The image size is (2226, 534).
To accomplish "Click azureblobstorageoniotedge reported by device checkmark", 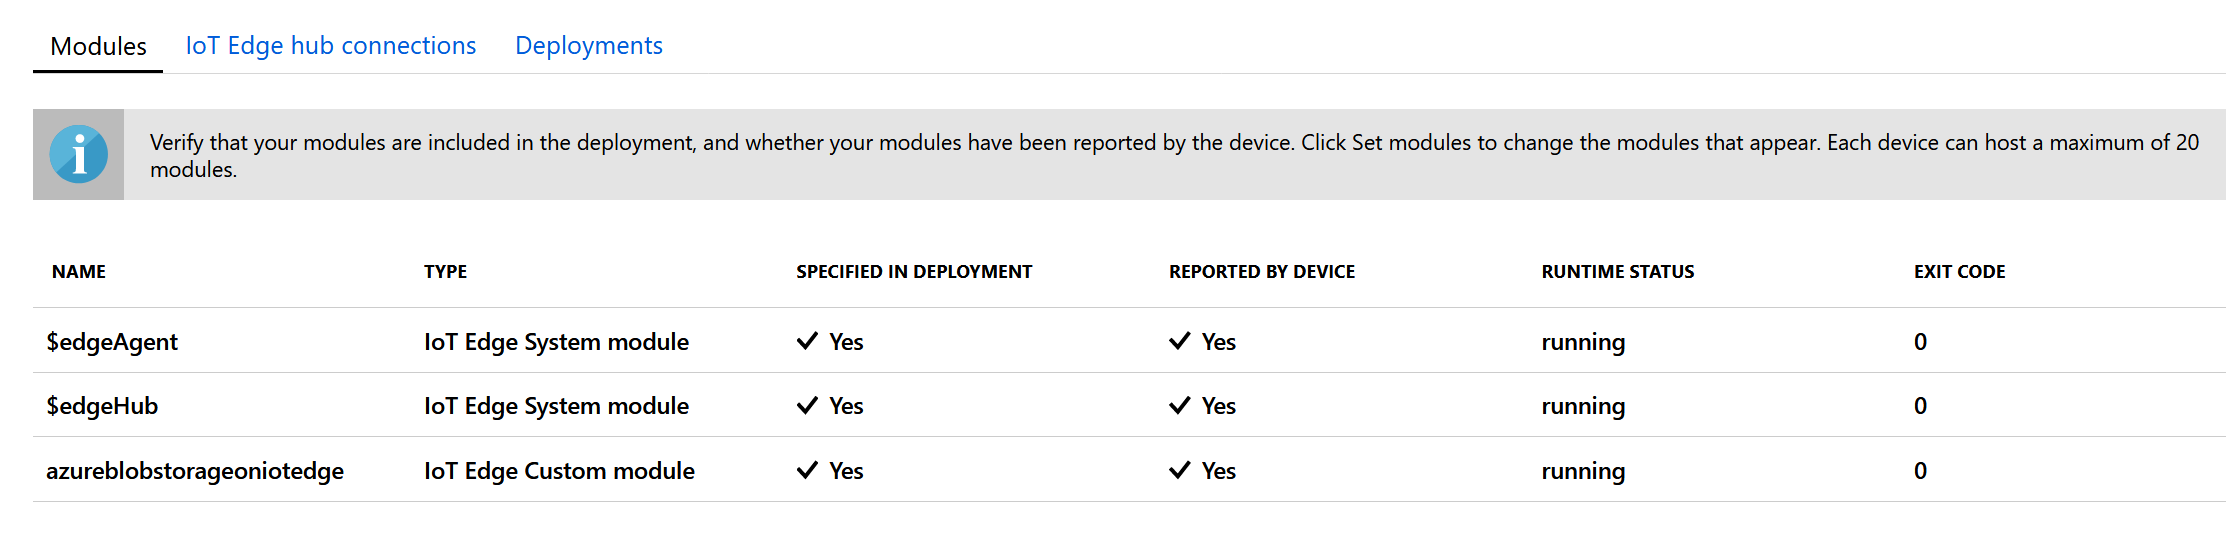I will click(1180, 470).
